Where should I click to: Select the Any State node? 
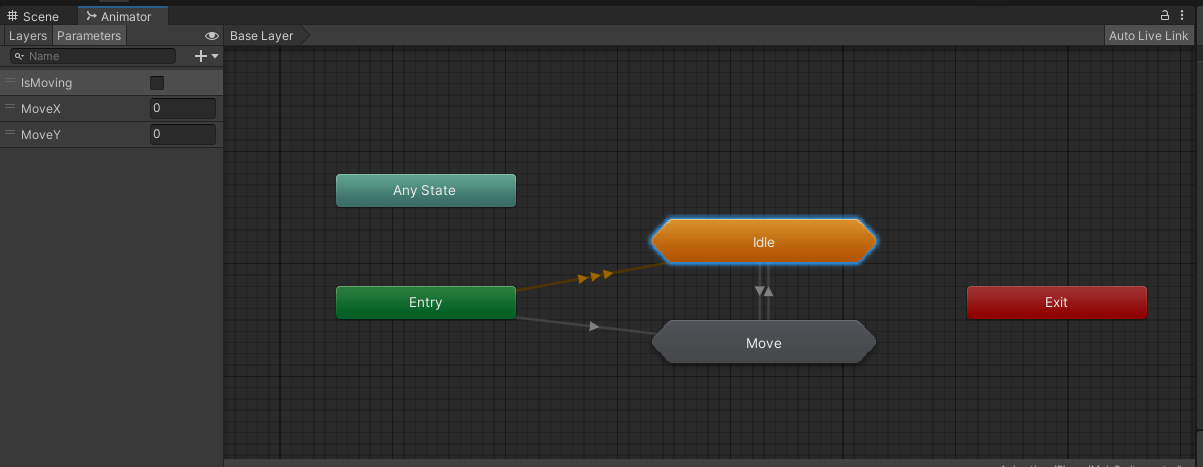pyautogui.click(x=425, y=190)
